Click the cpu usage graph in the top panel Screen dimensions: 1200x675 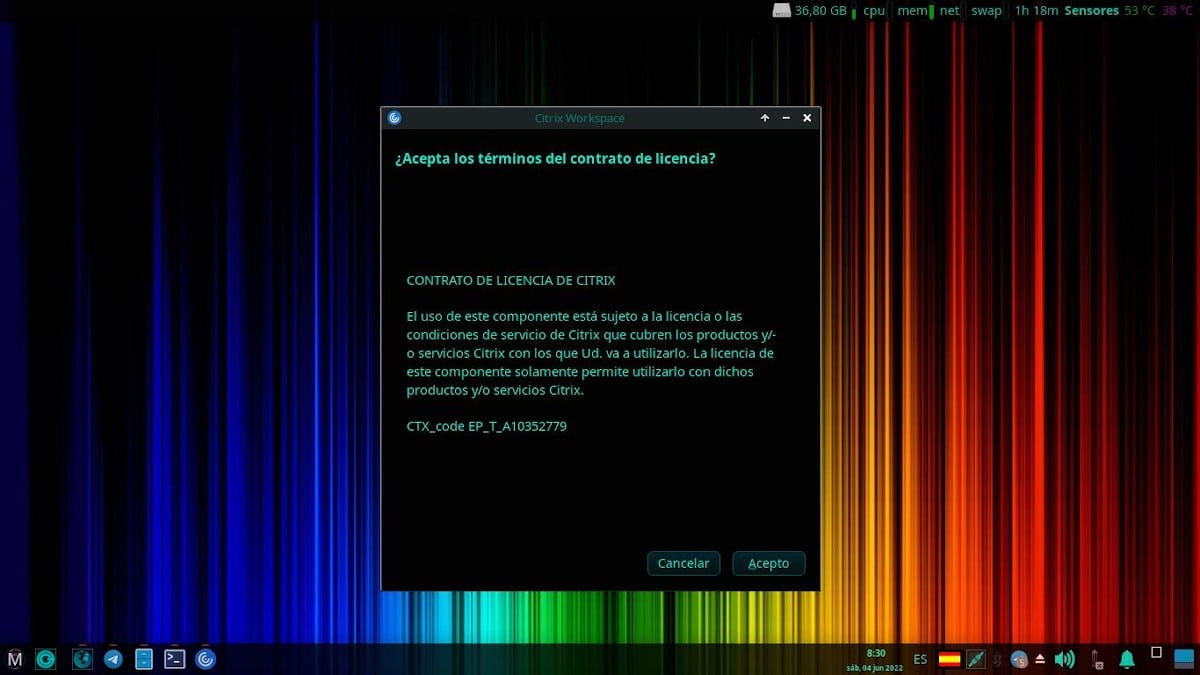click(871, 11)
